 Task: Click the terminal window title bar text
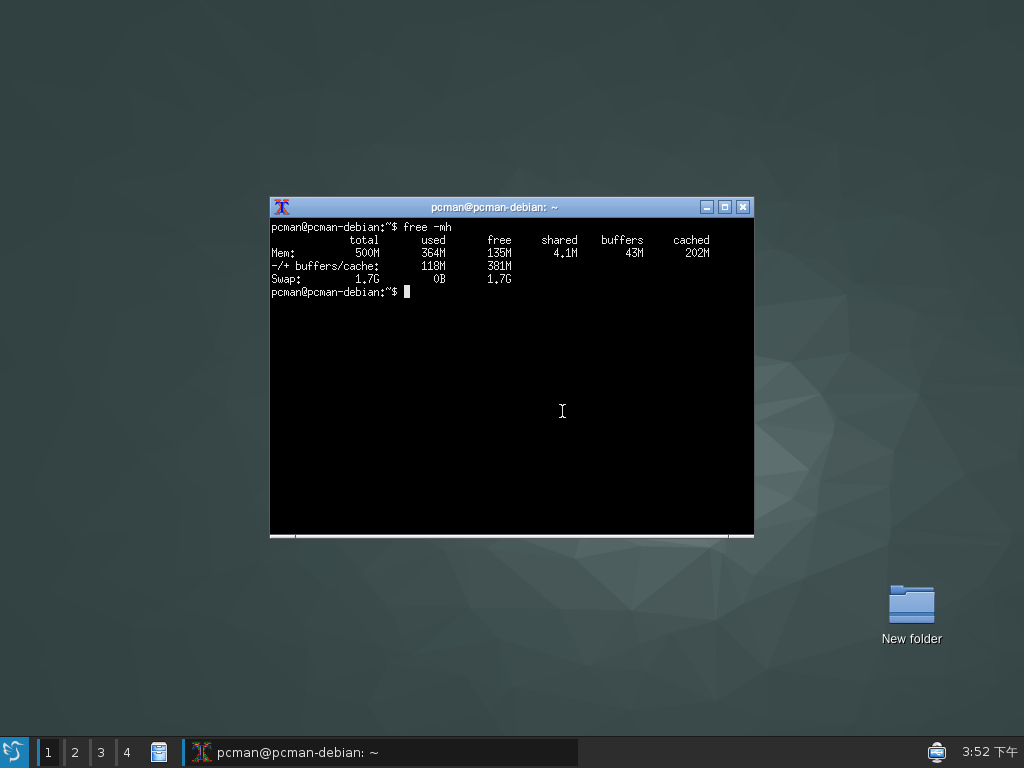tap(494, 207)
